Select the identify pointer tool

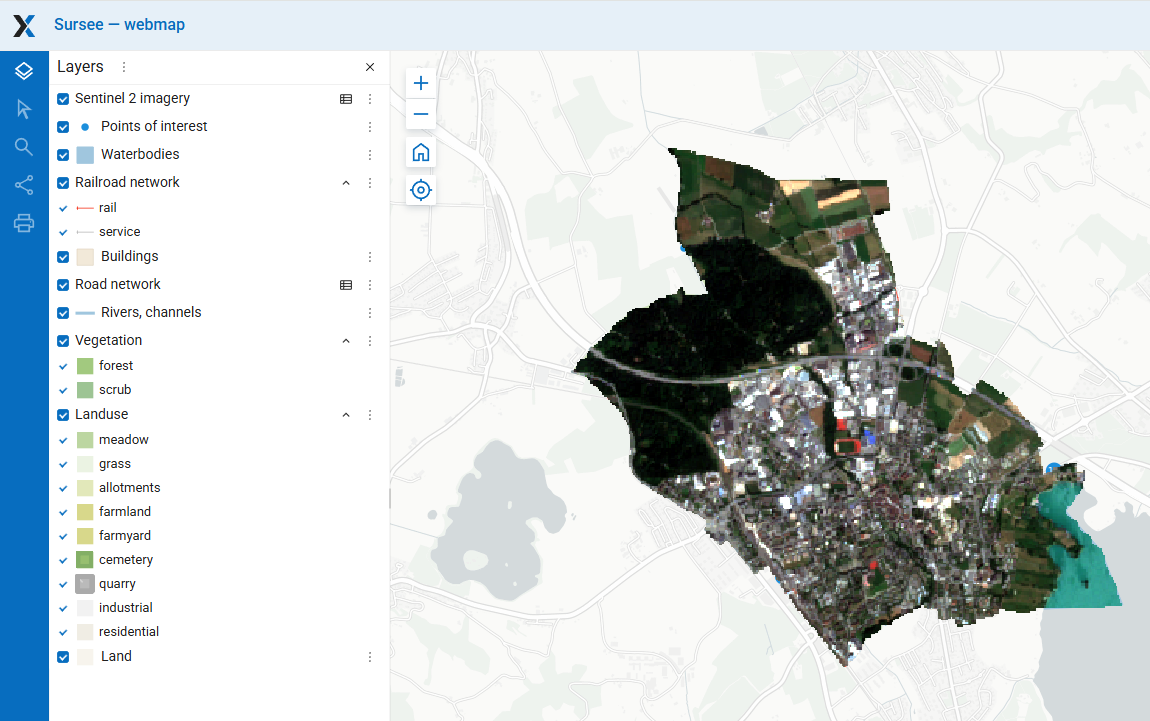pos(24,109)
